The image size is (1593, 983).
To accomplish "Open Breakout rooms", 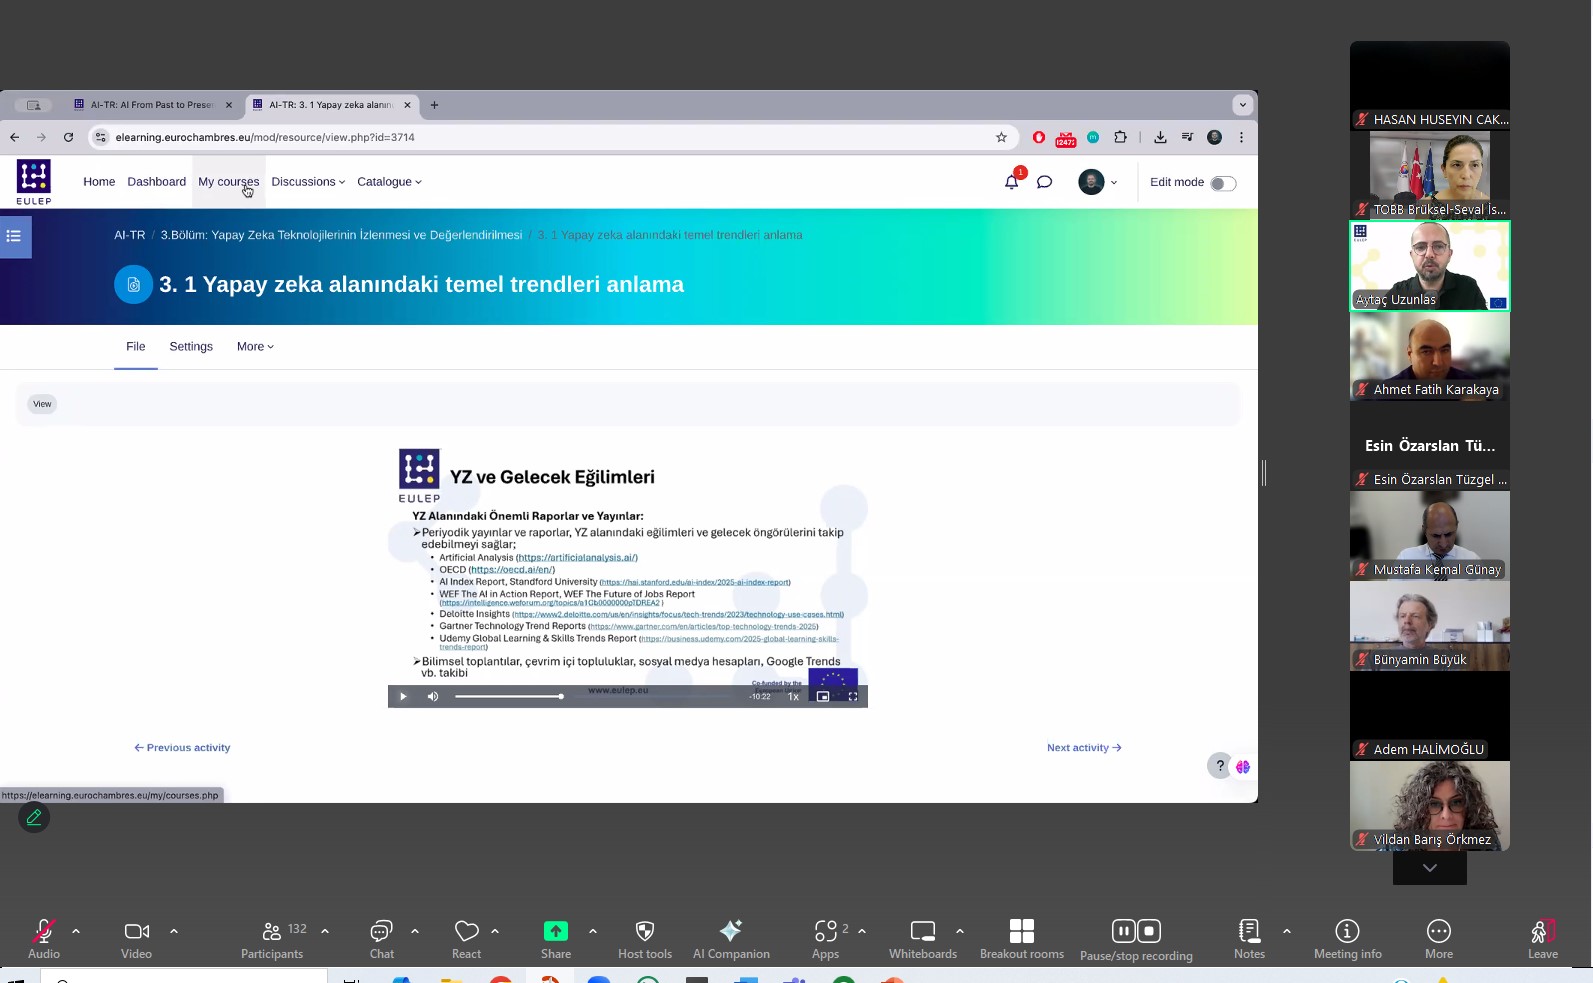I will tap(1022, 938).
